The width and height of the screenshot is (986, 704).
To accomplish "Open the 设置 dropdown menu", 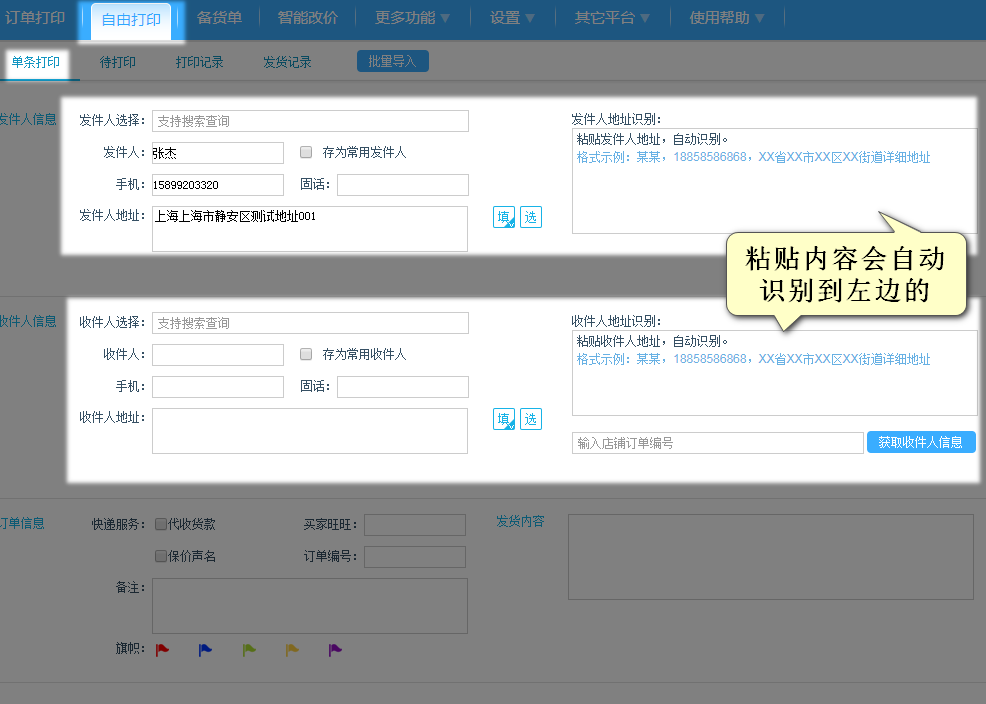I will 512,18.
